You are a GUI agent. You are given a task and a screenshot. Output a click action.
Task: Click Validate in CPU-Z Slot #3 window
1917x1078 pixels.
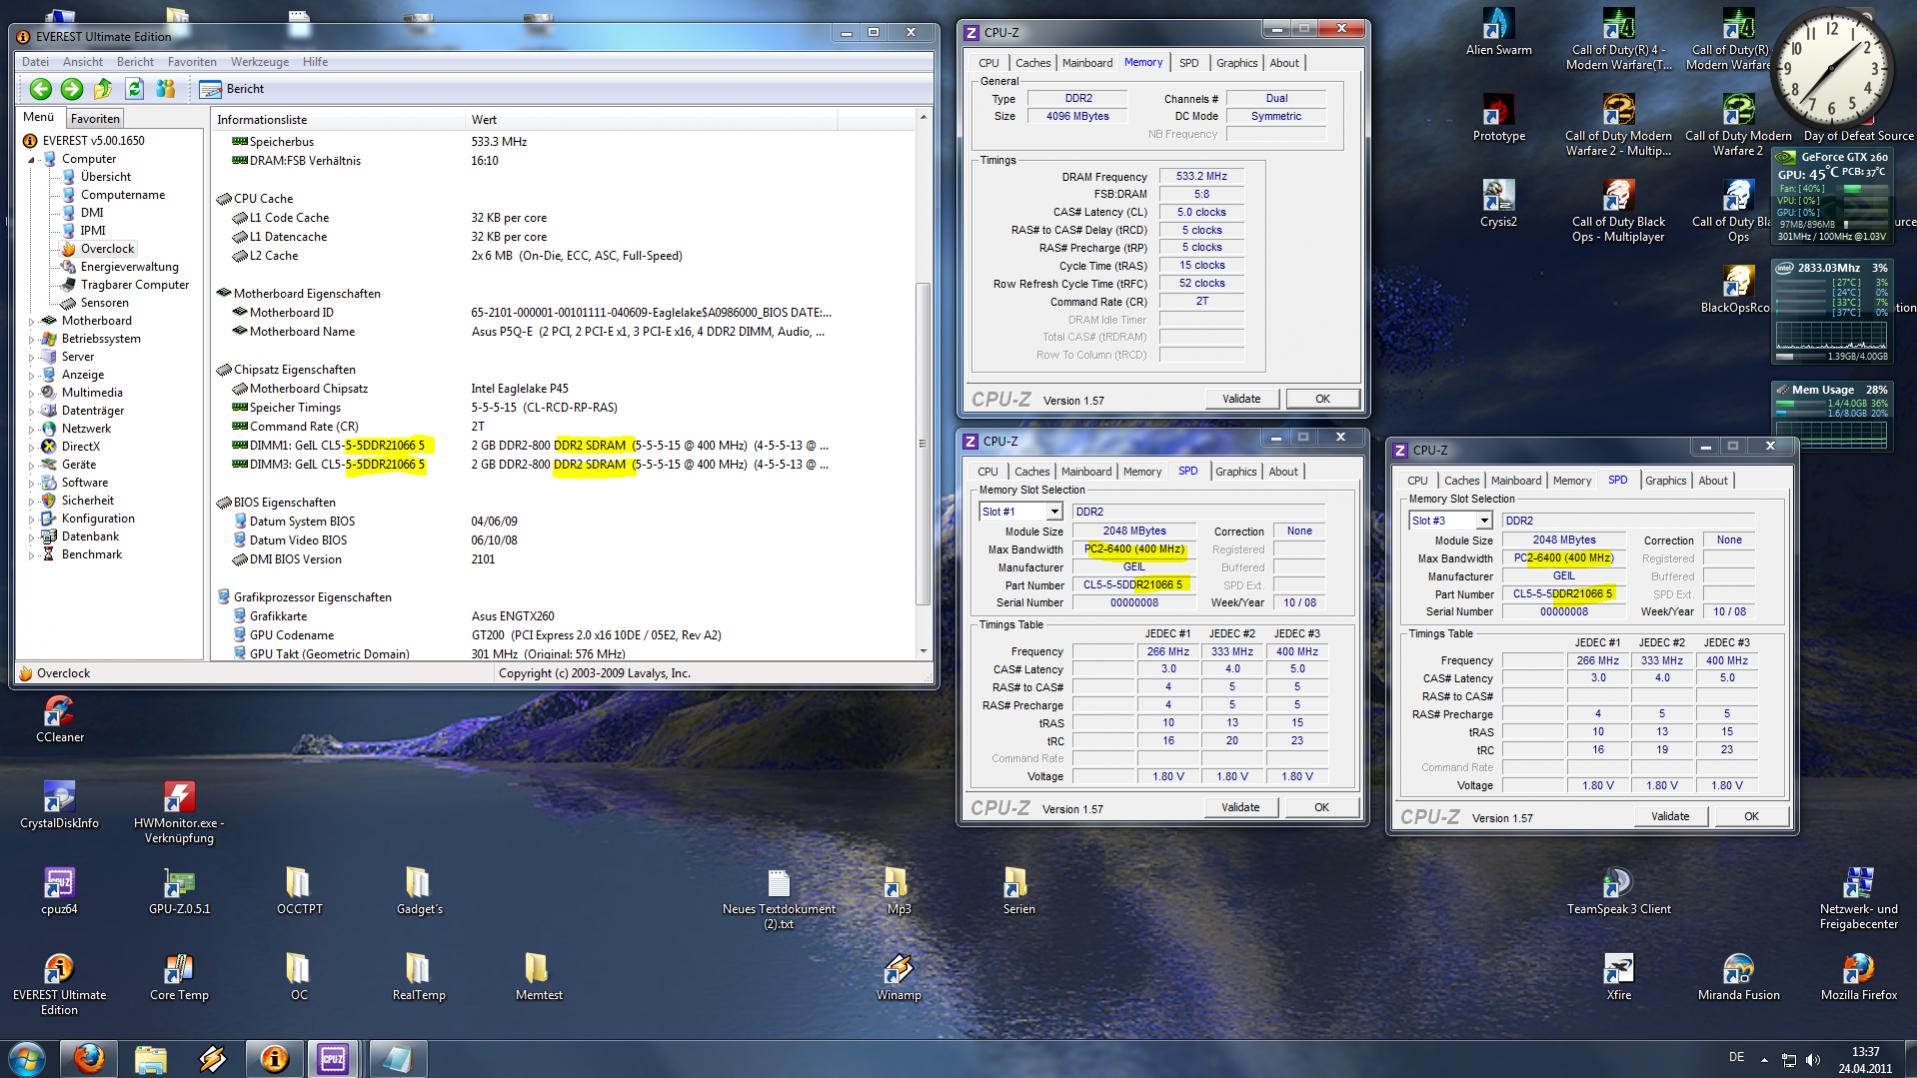(1670, 817)
